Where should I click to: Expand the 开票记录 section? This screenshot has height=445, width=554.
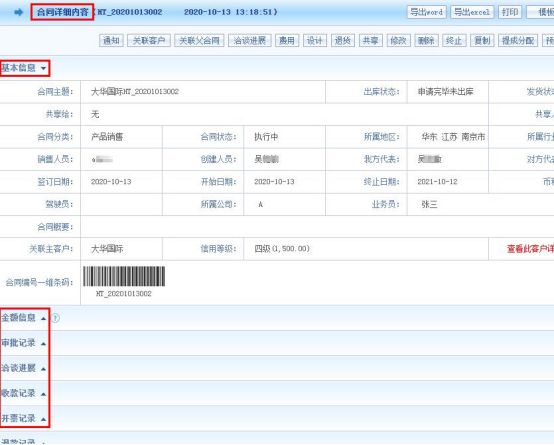(x=24, y=418)
